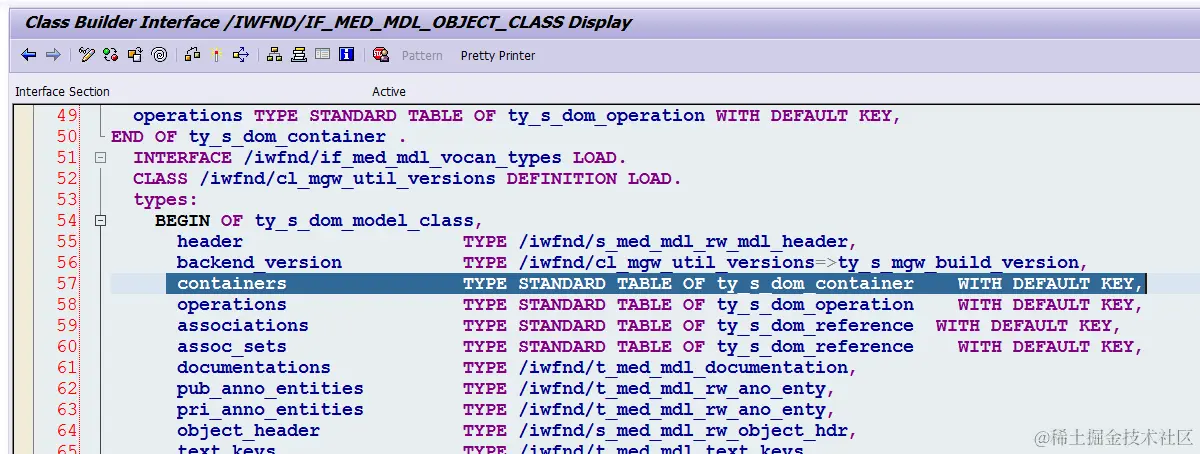1200x454 pixels.
Task: Click the 'associations' field name
Action: pos(243,325)
